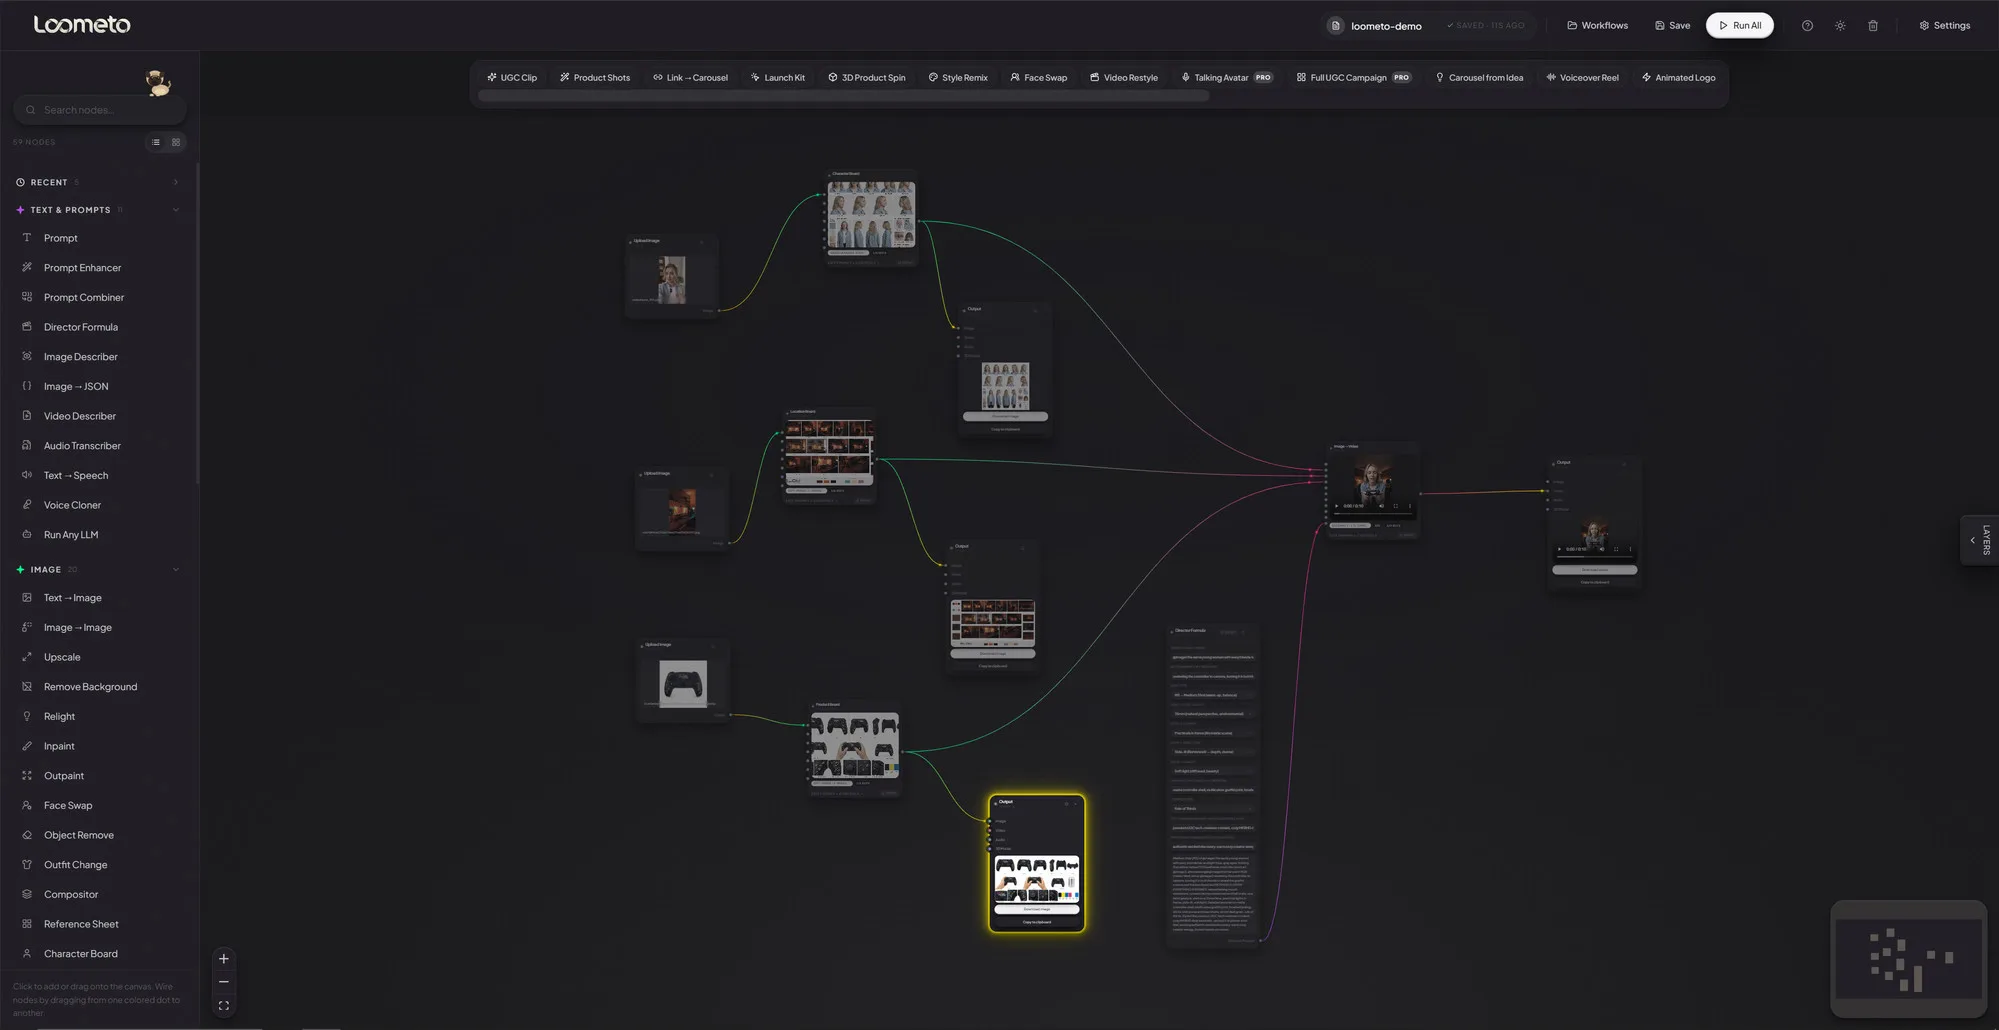Open the Full UGC Campaign template
Image resolution: width=1999 pixels, height=1030 pixels.
point(1354,78)
